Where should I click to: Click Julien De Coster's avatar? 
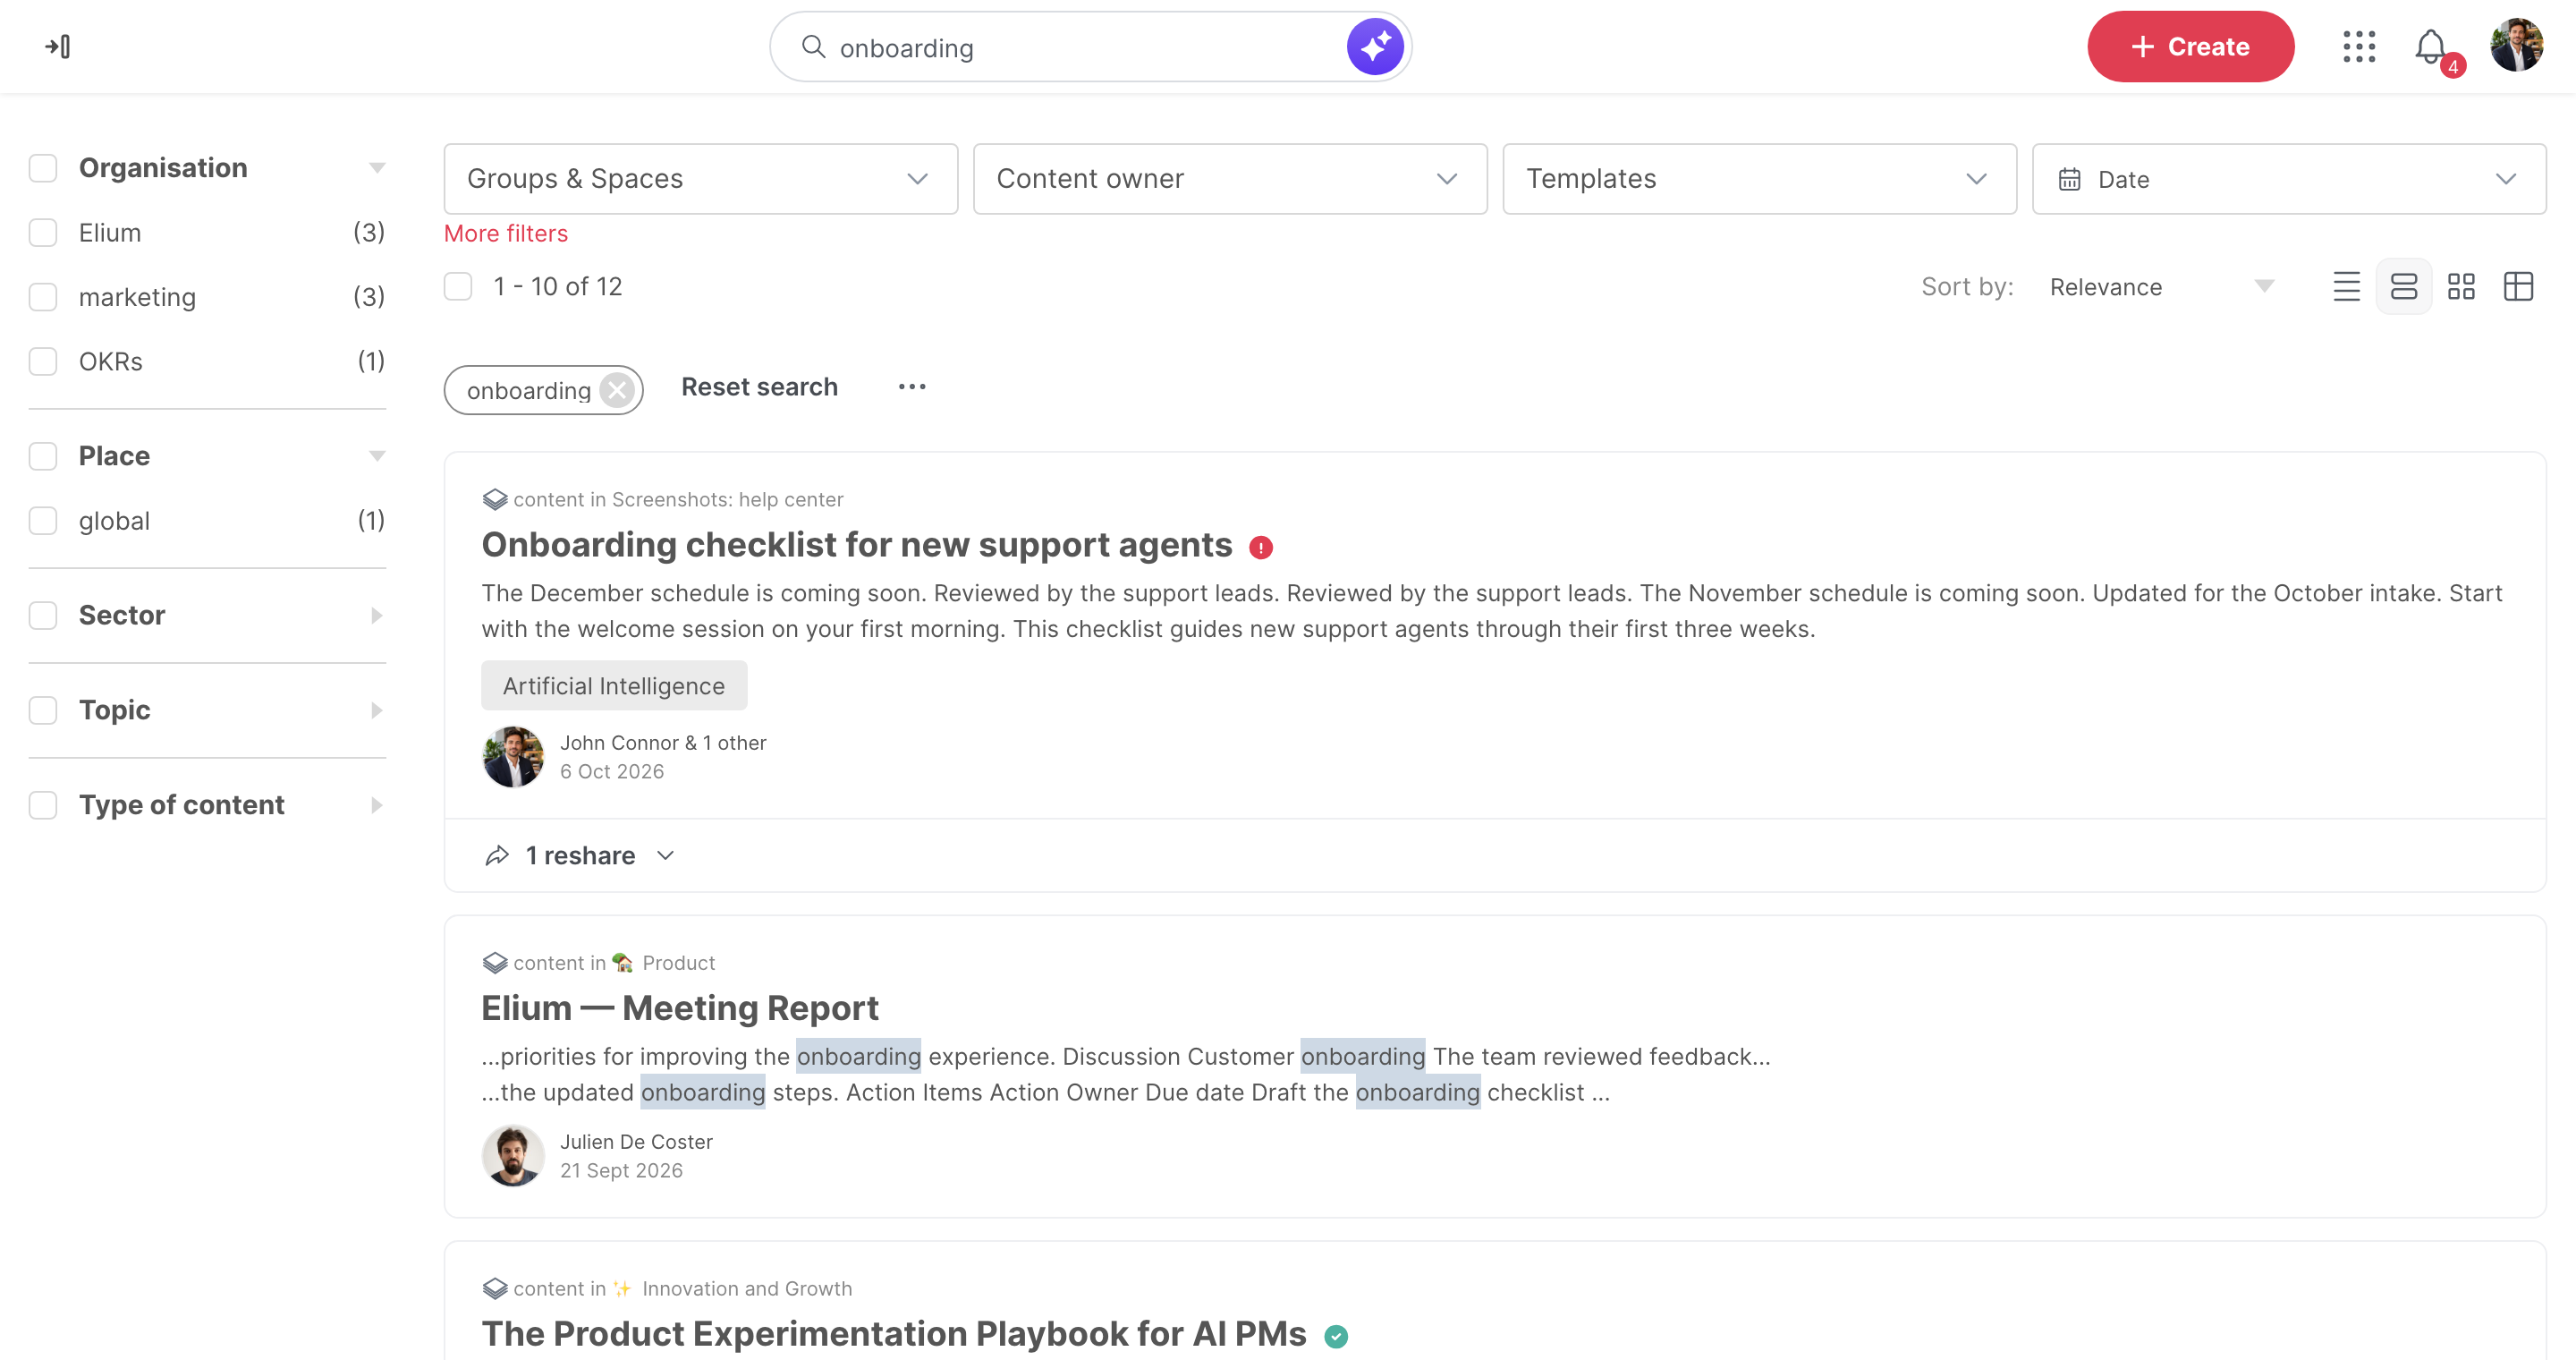tap(513, 1156)
